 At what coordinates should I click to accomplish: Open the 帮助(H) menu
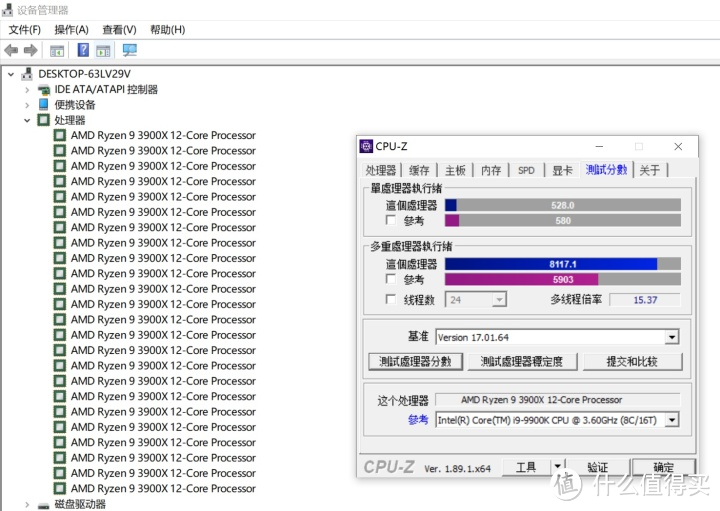click(x=168, y=30)
